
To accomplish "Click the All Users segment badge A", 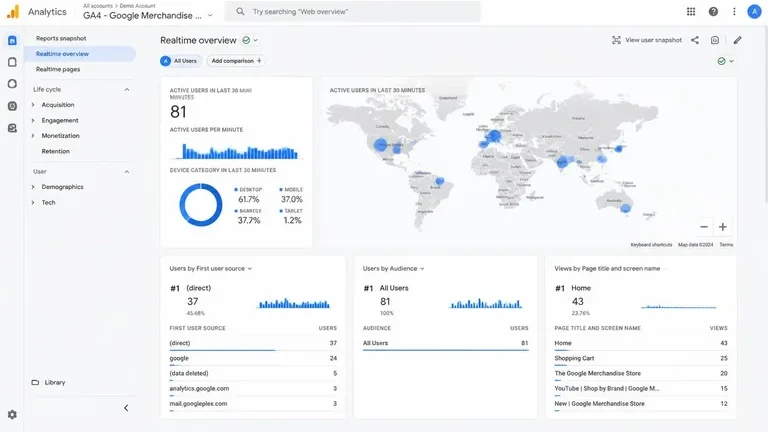I will tap(166, 61).
